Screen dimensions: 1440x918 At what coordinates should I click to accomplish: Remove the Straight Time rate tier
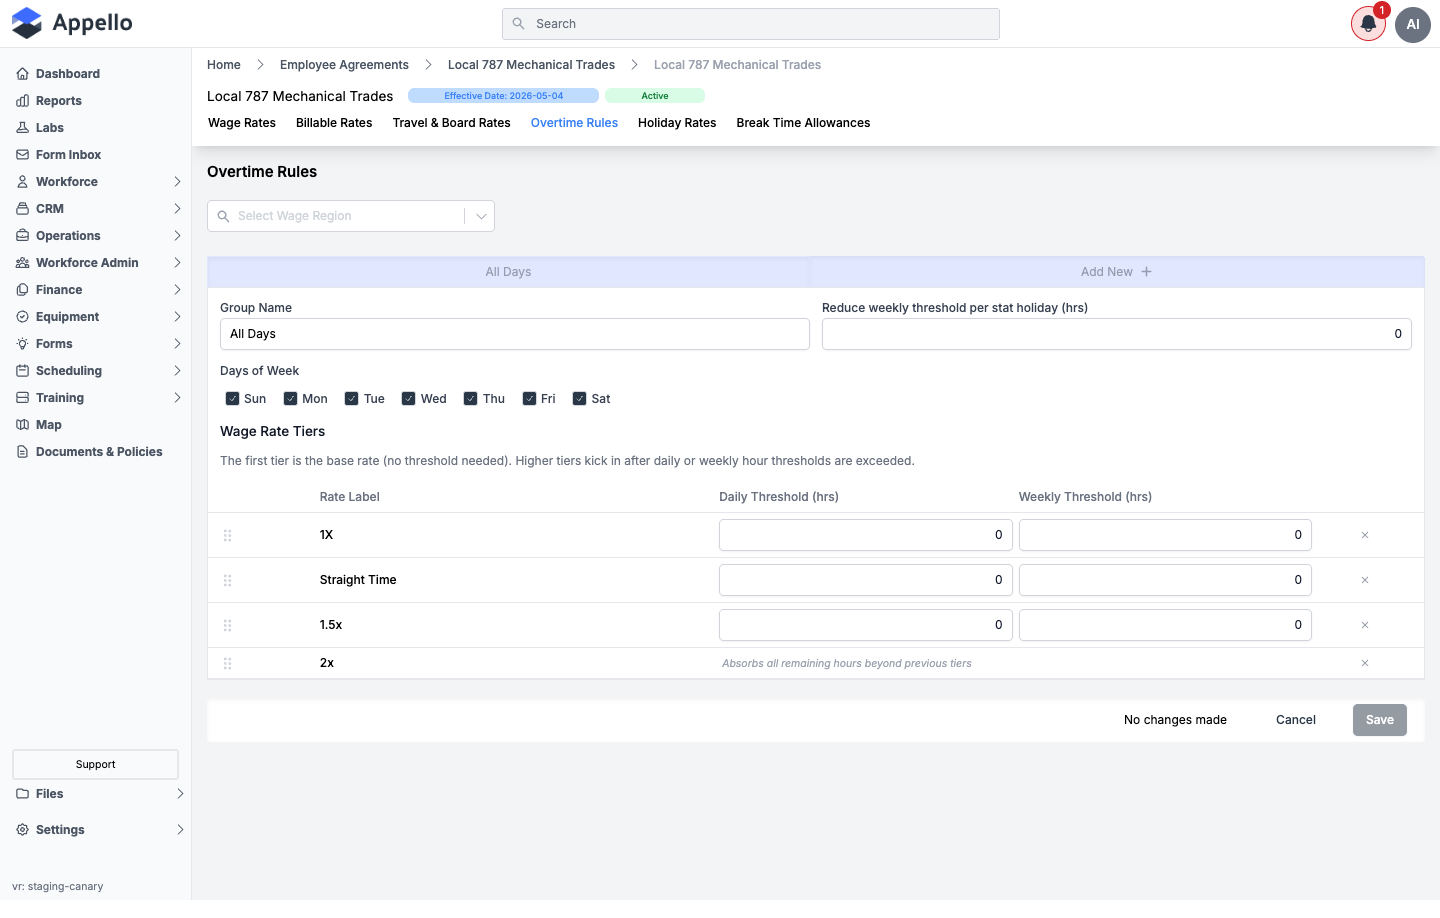(x=1365, y=580)
